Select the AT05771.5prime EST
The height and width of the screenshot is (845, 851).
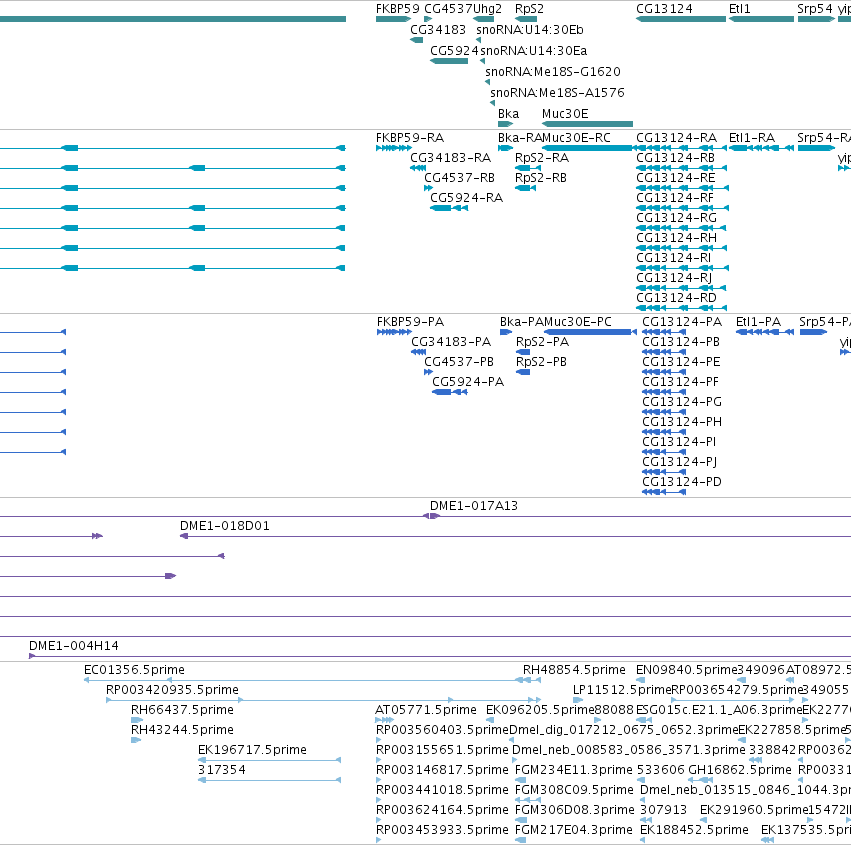[384, 720]
